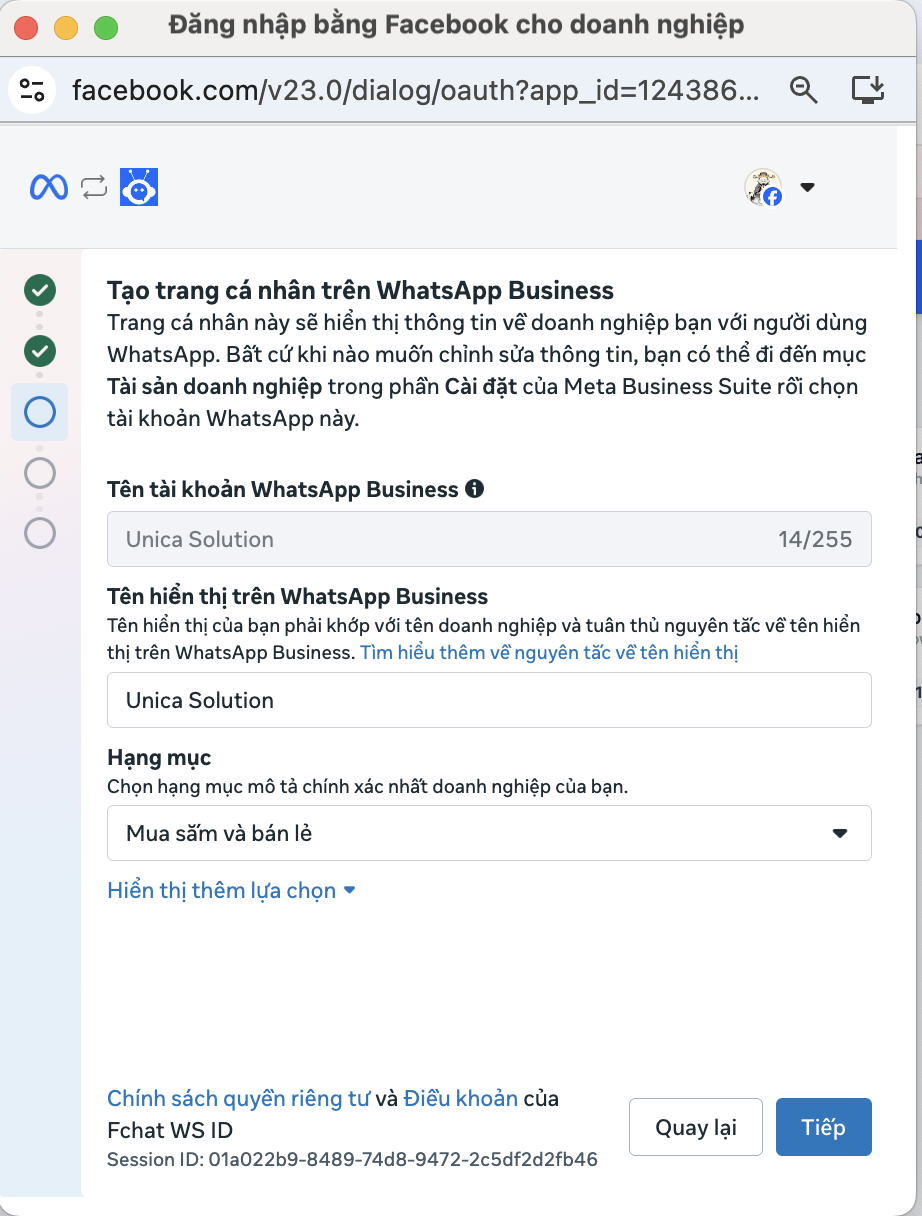Screen dimensions: 922x1216
Task: Open the account switcher dropdown arrow
Action: (x=808, y=187)
